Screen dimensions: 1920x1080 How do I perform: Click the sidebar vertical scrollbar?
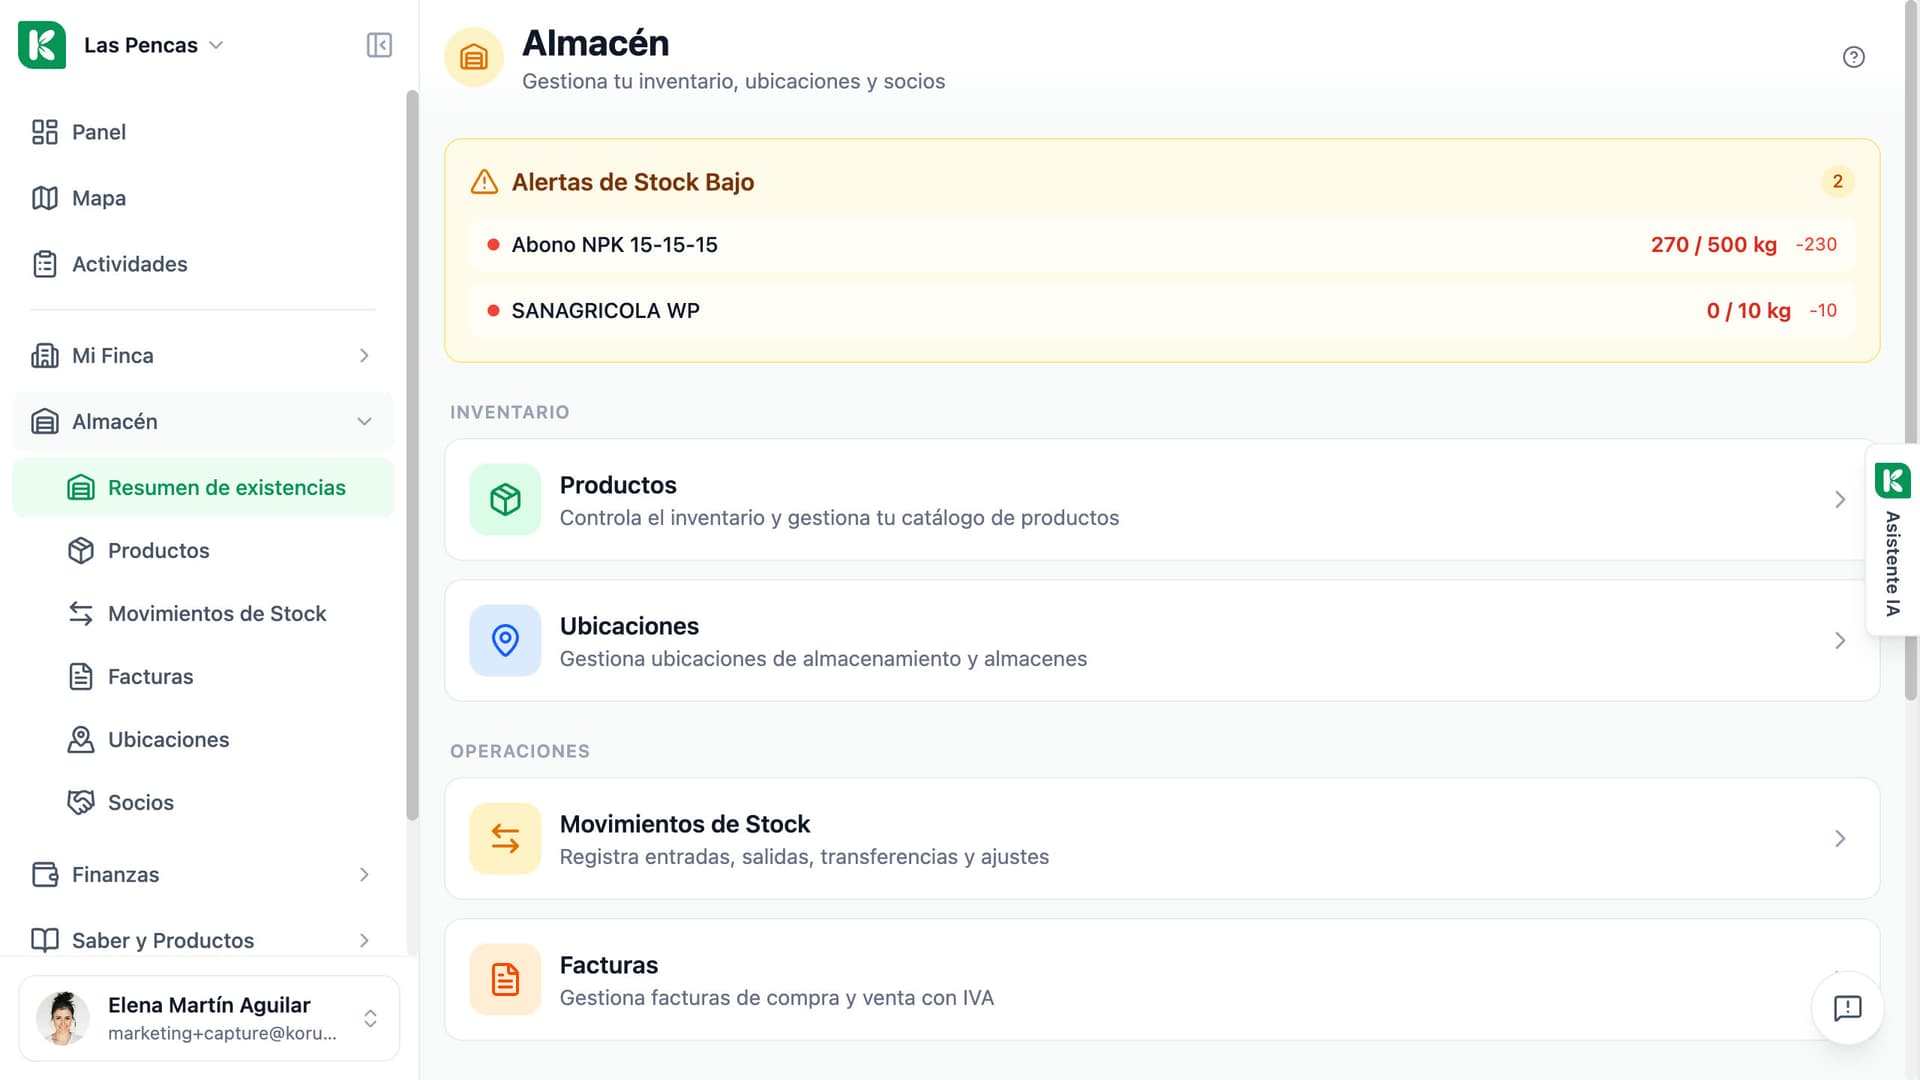point(412,455)
